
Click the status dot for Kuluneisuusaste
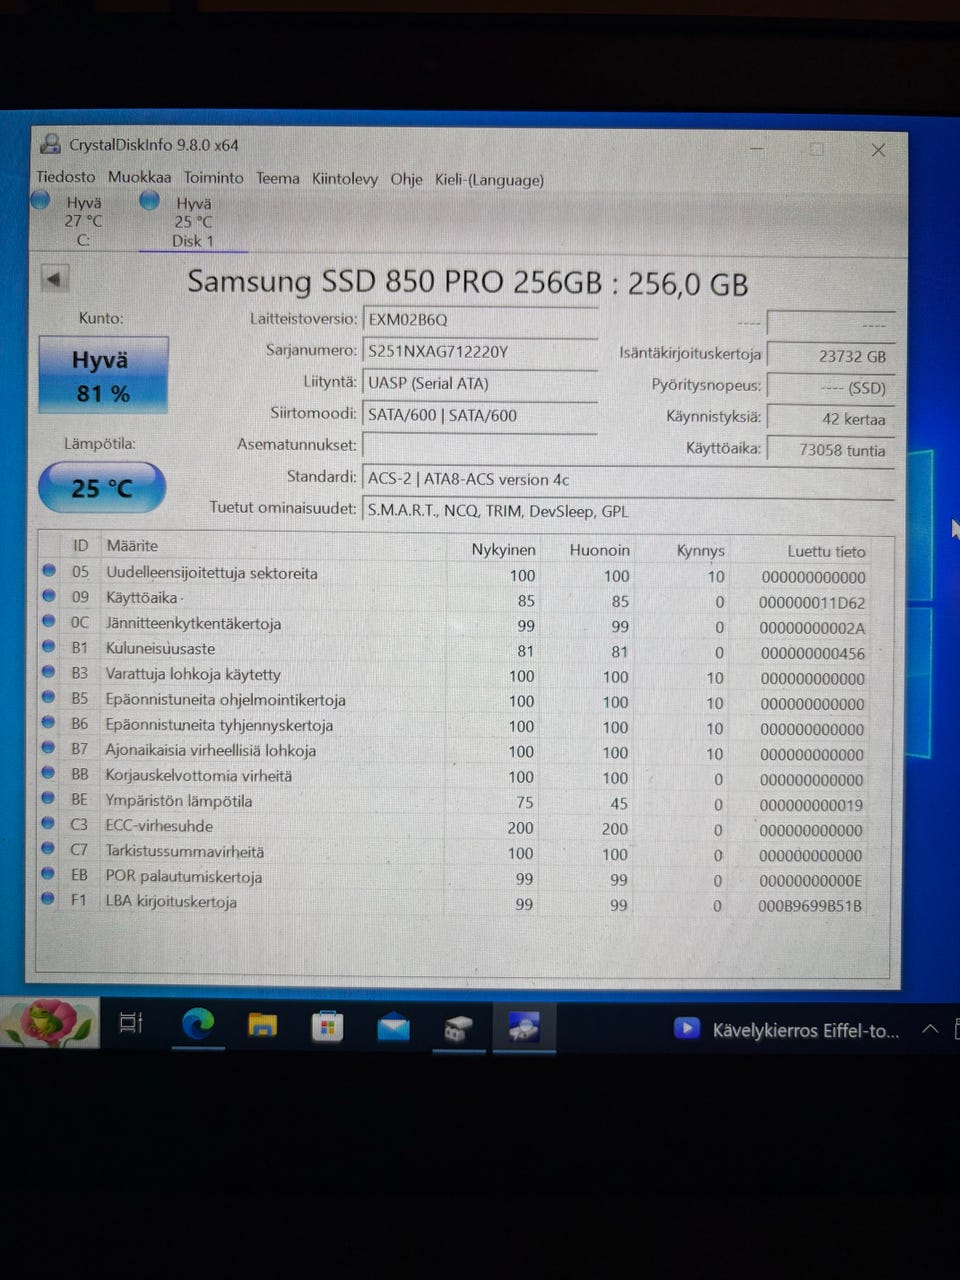[x=49, y=647]
